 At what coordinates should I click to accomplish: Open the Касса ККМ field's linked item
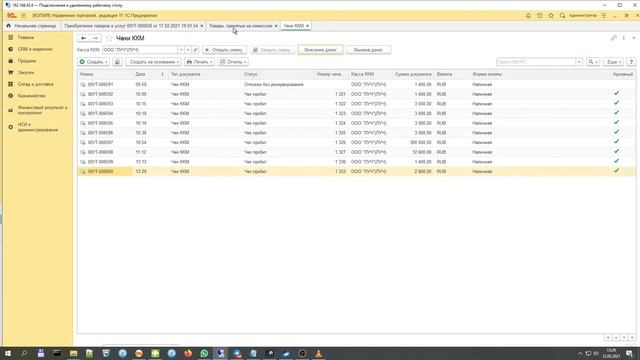[196, 50]
